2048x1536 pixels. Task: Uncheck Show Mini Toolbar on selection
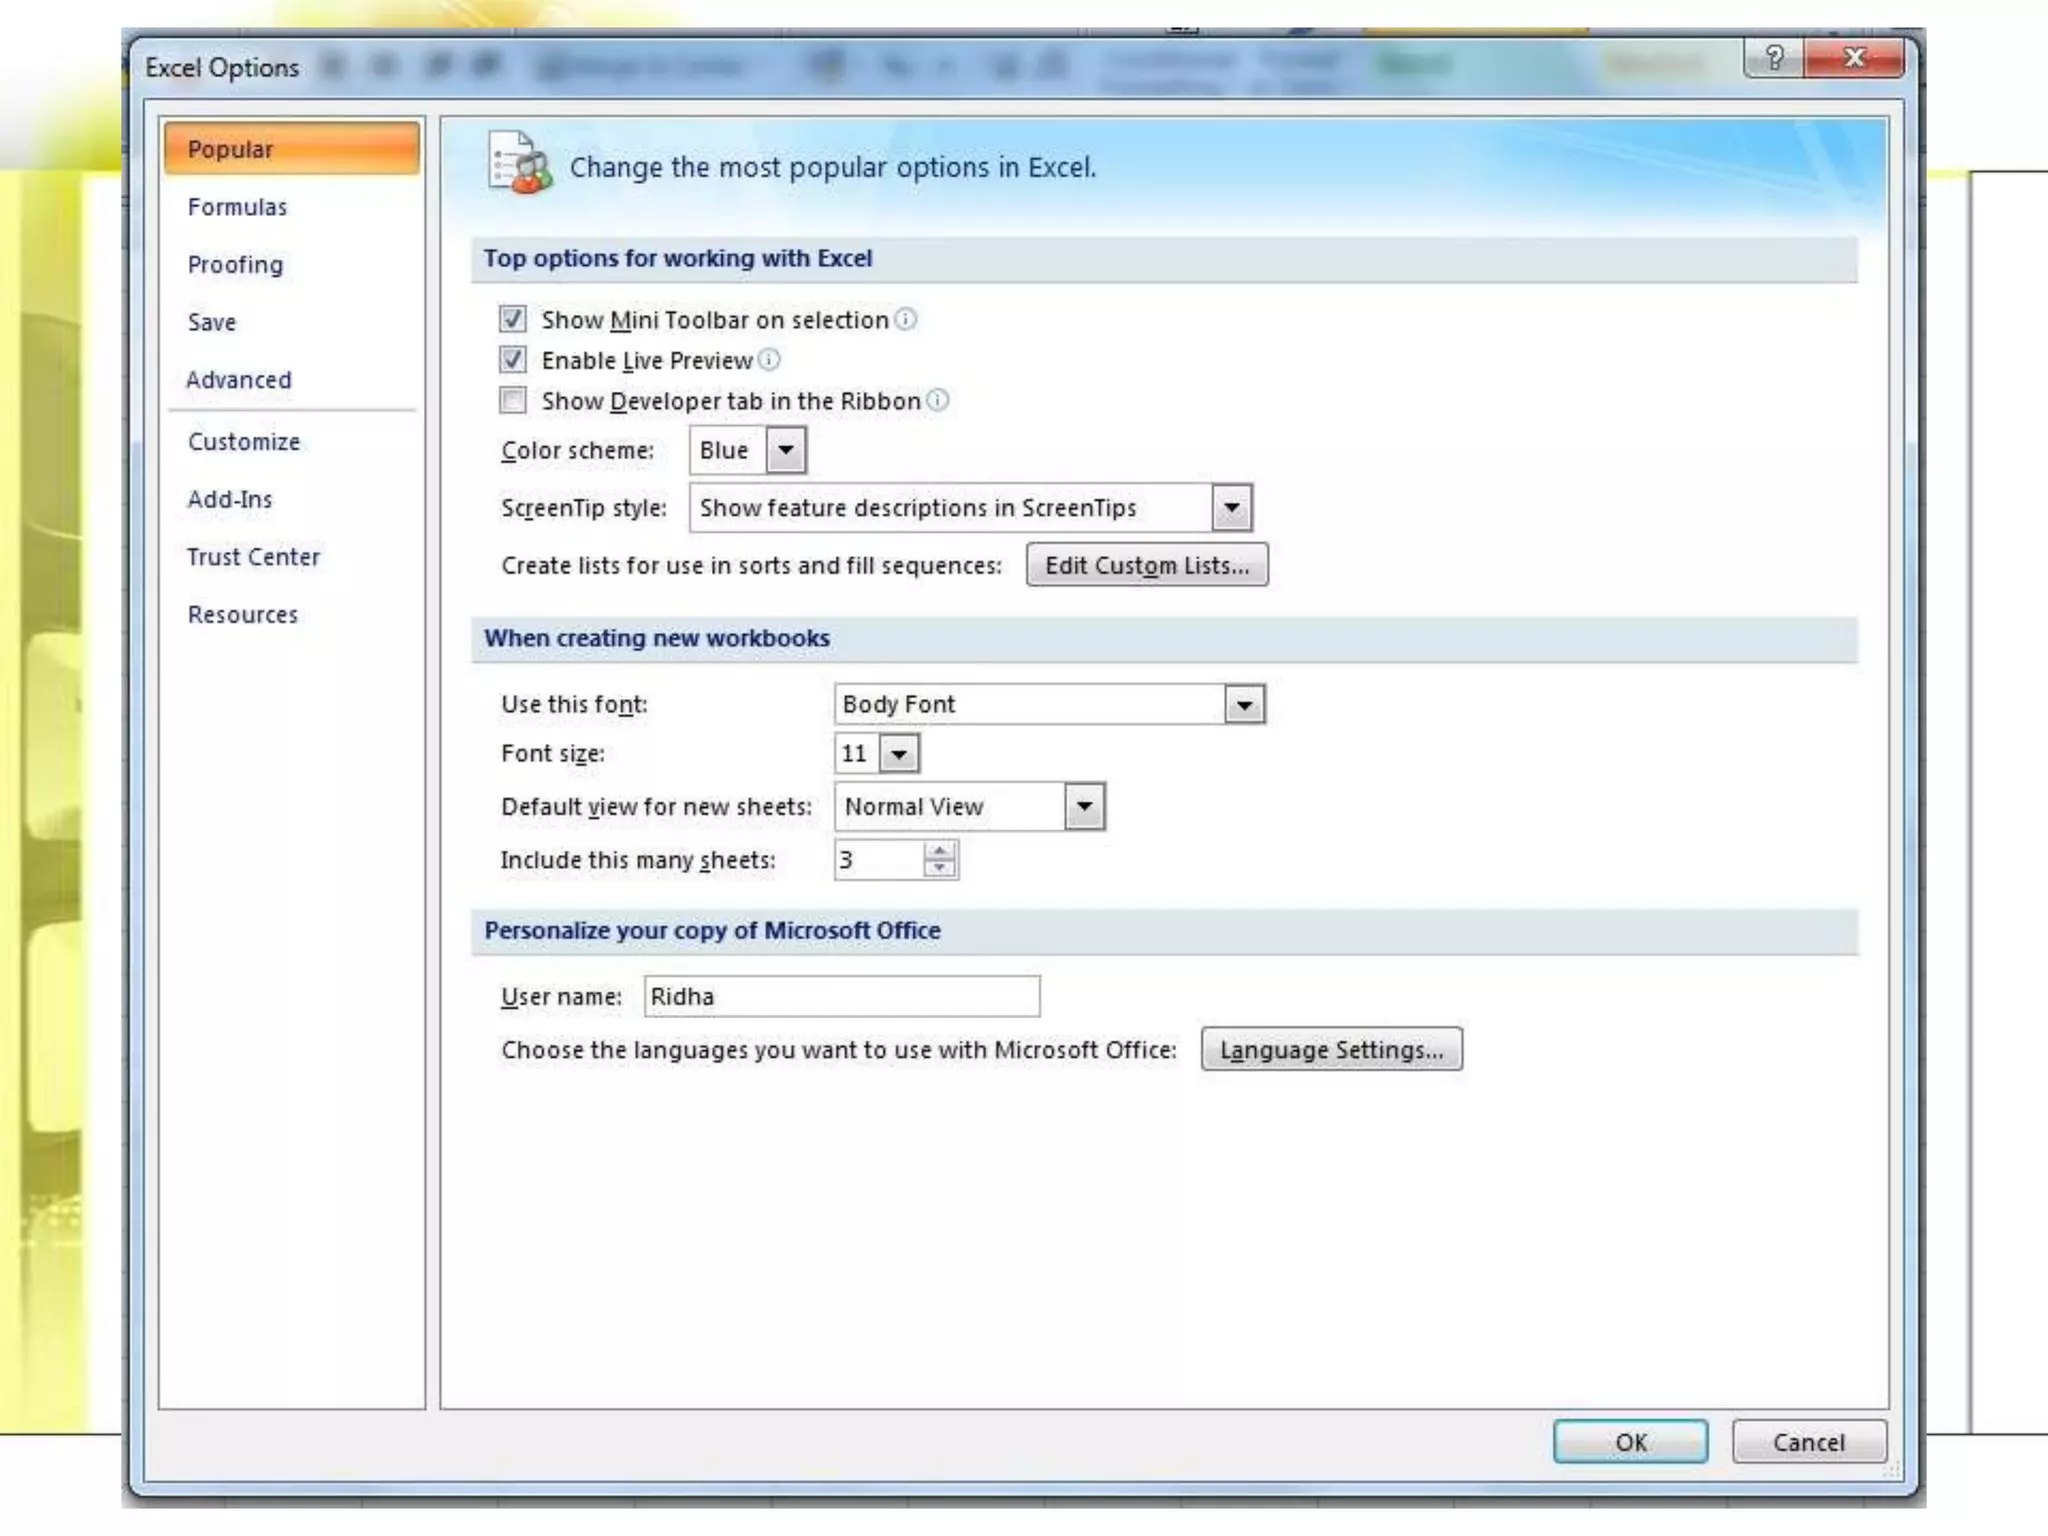(x=513, y=319)
